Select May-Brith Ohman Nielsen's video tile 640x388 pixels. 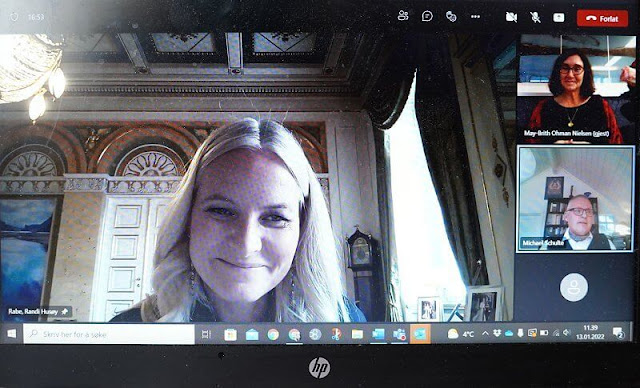[576, 89]
